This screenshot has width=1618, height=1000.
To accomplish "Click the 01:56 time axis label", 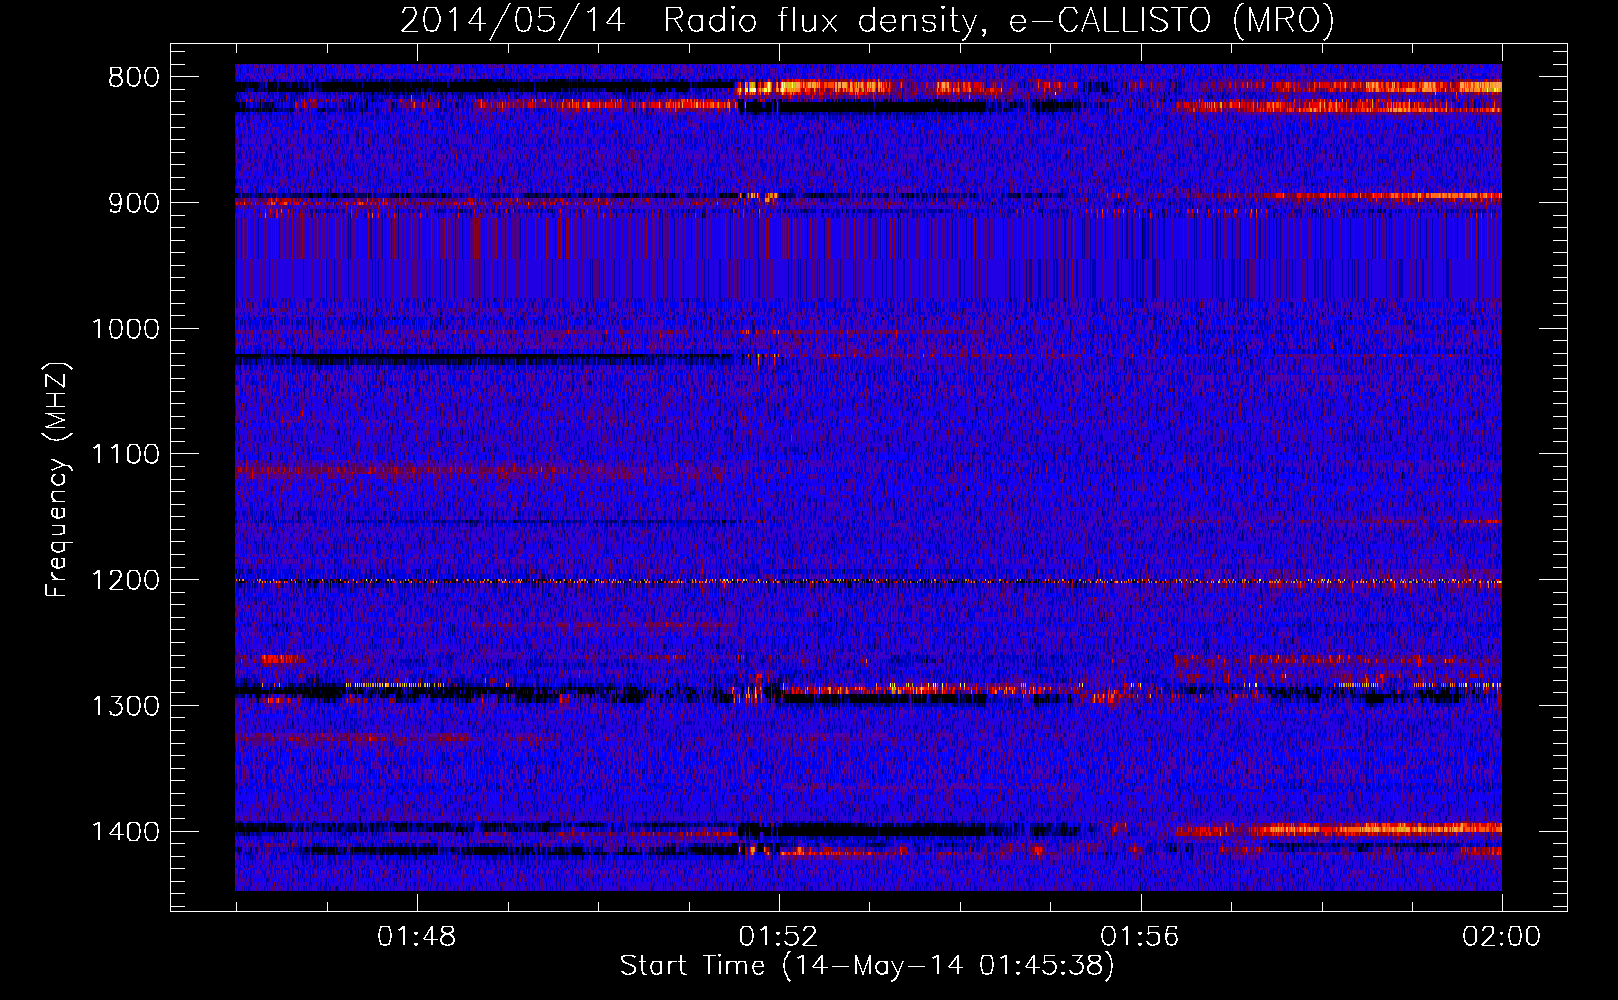I will [1140, 937].
